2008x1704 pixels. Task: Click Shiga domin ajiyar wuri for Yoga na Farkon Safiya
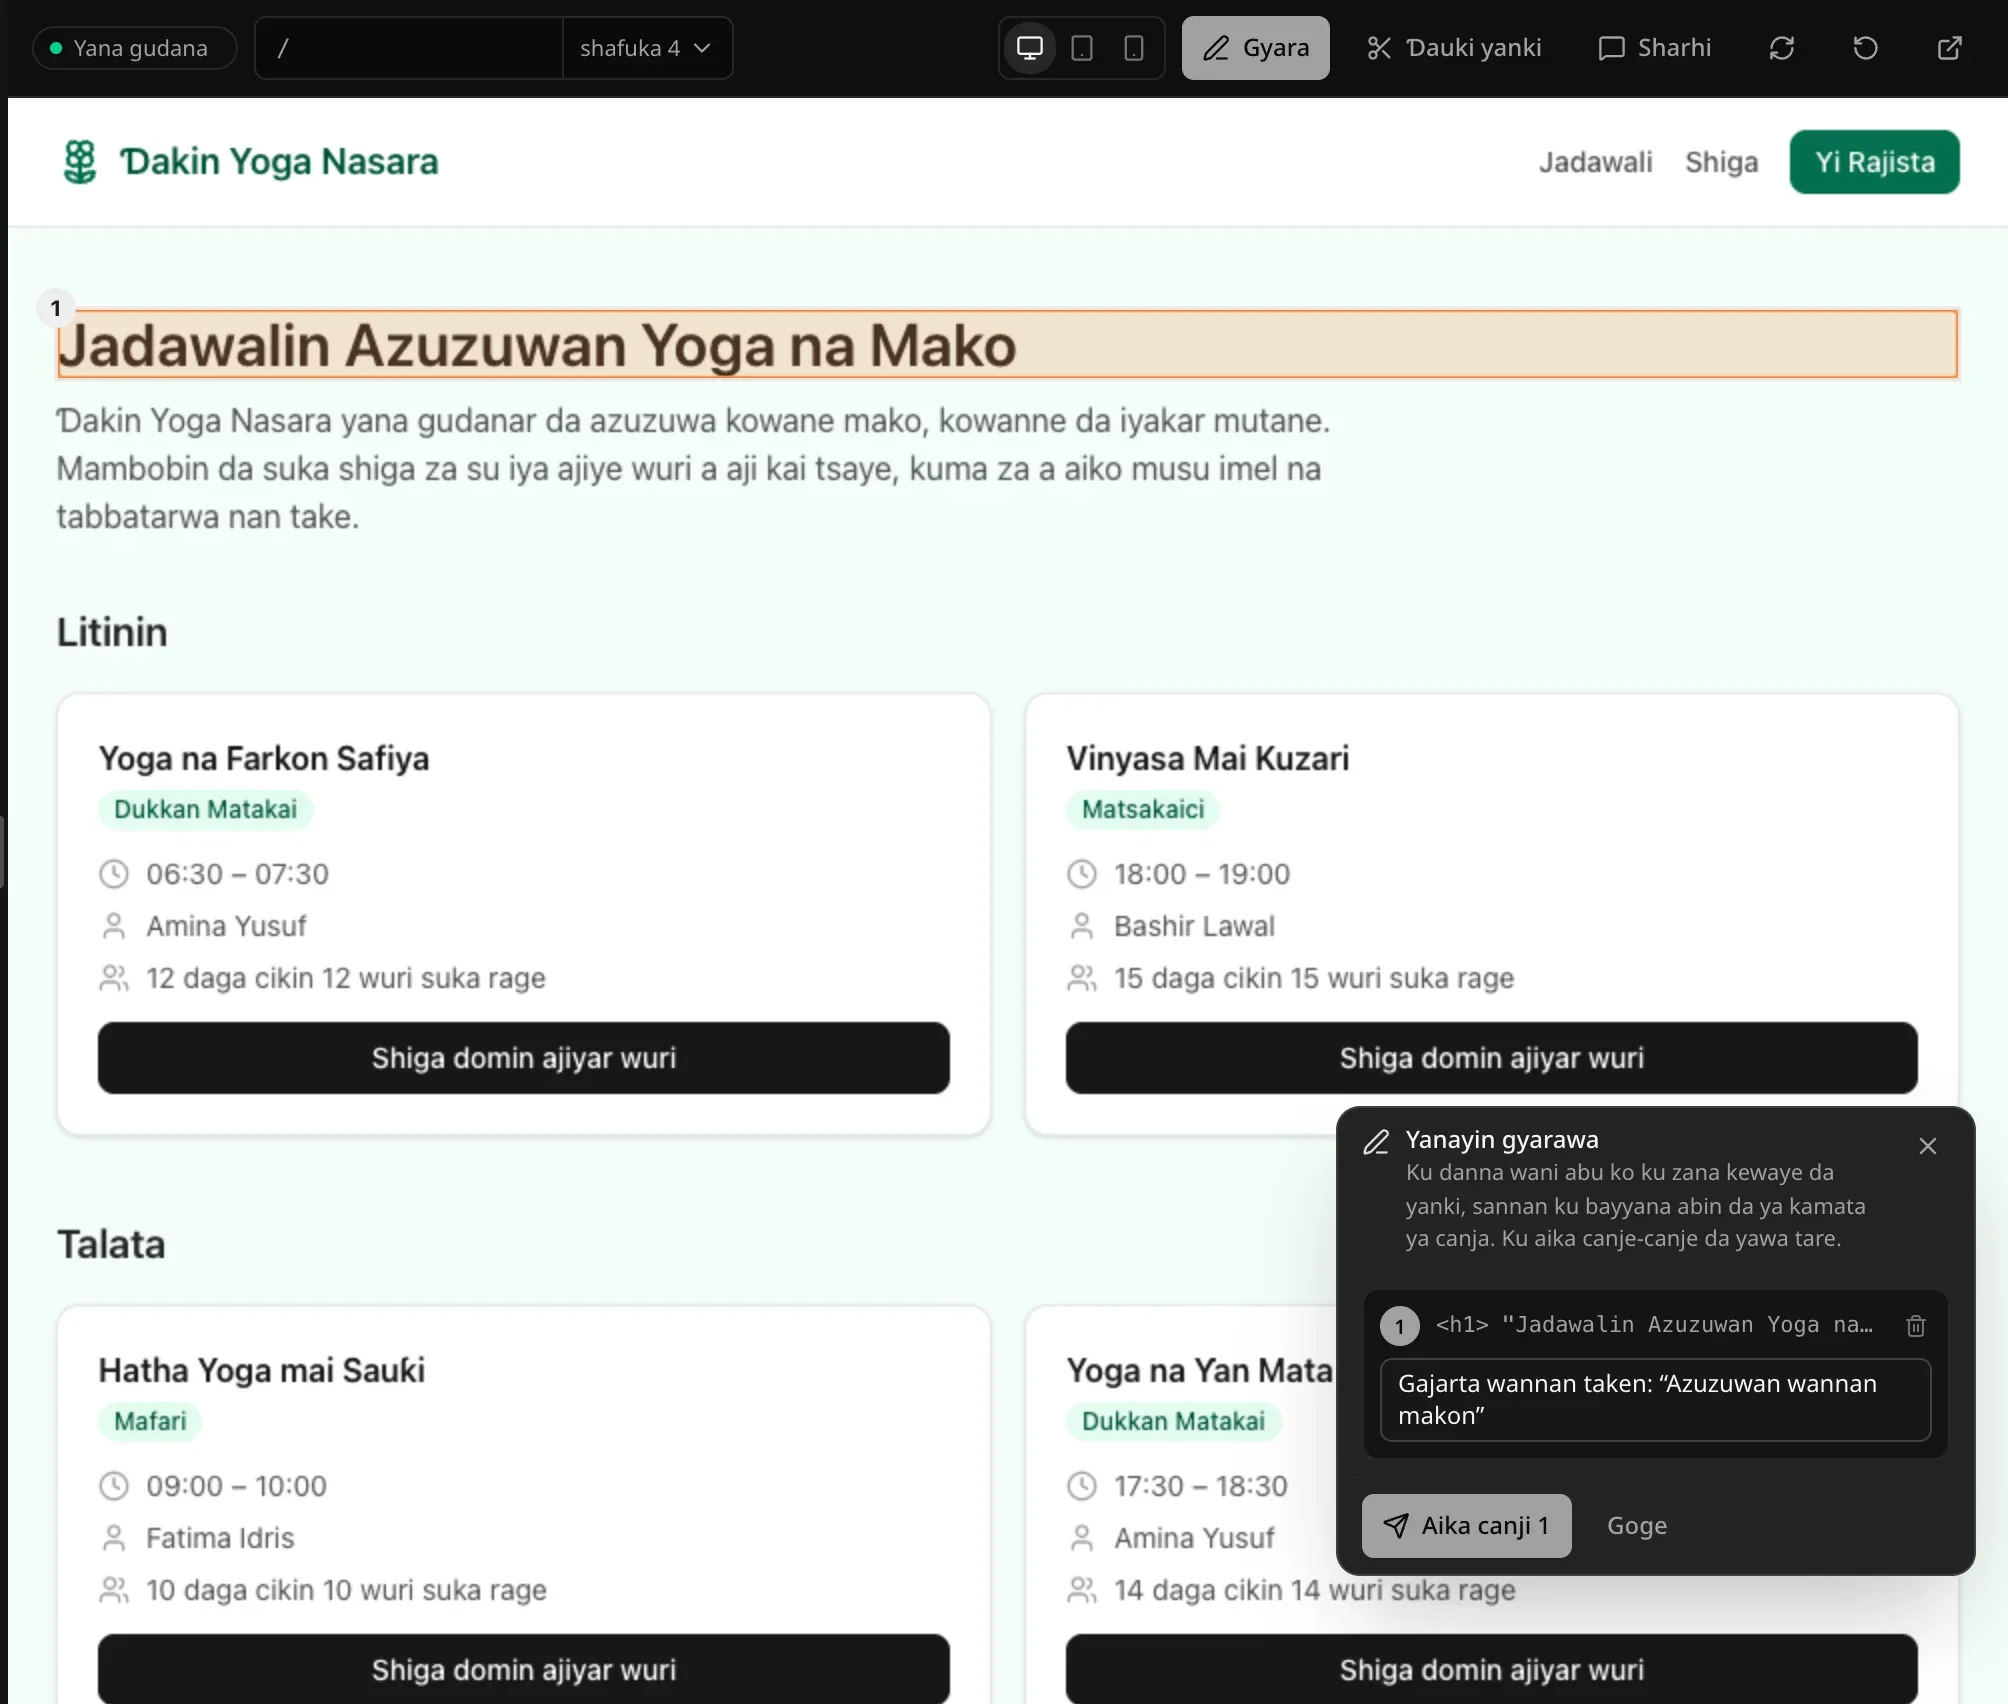(523, 1058)
